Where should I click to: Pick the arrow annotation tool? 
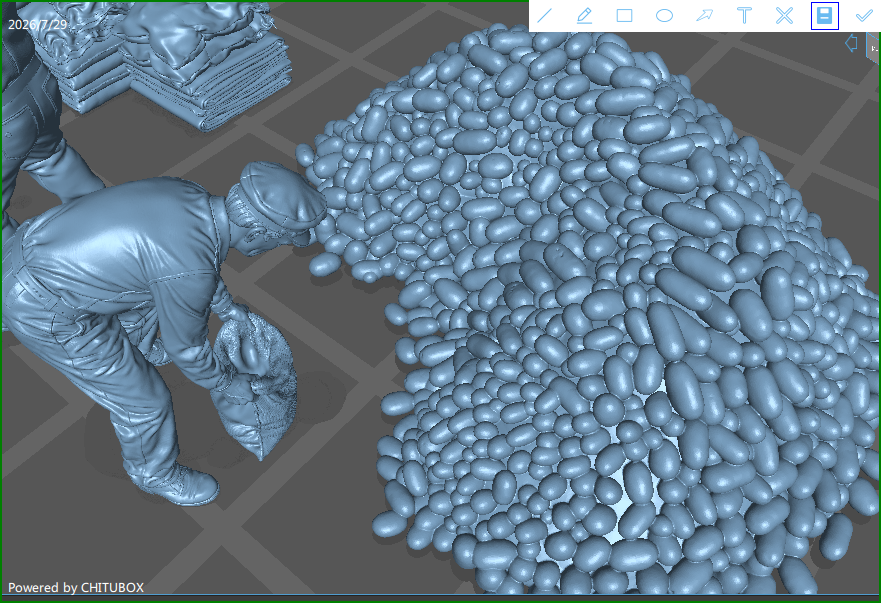[x=704, y=16]
